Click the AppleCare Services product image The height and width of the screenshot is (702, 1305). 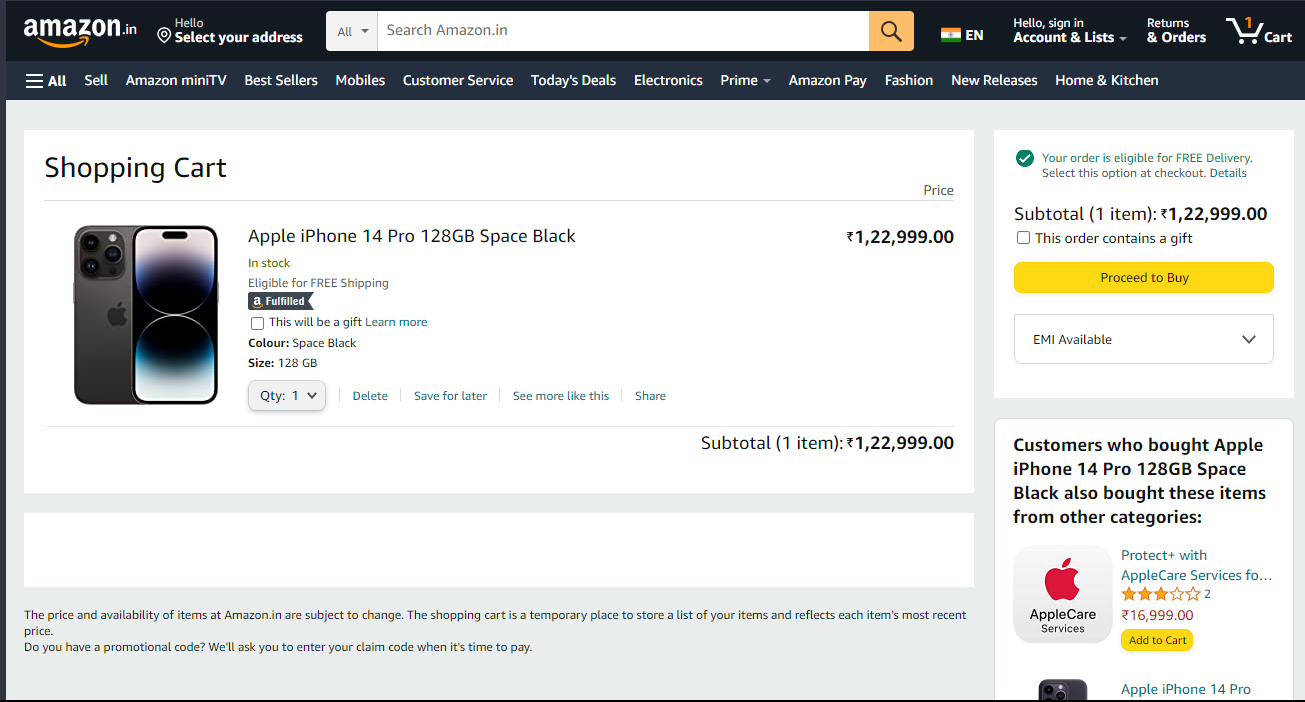click(1062, 594)
